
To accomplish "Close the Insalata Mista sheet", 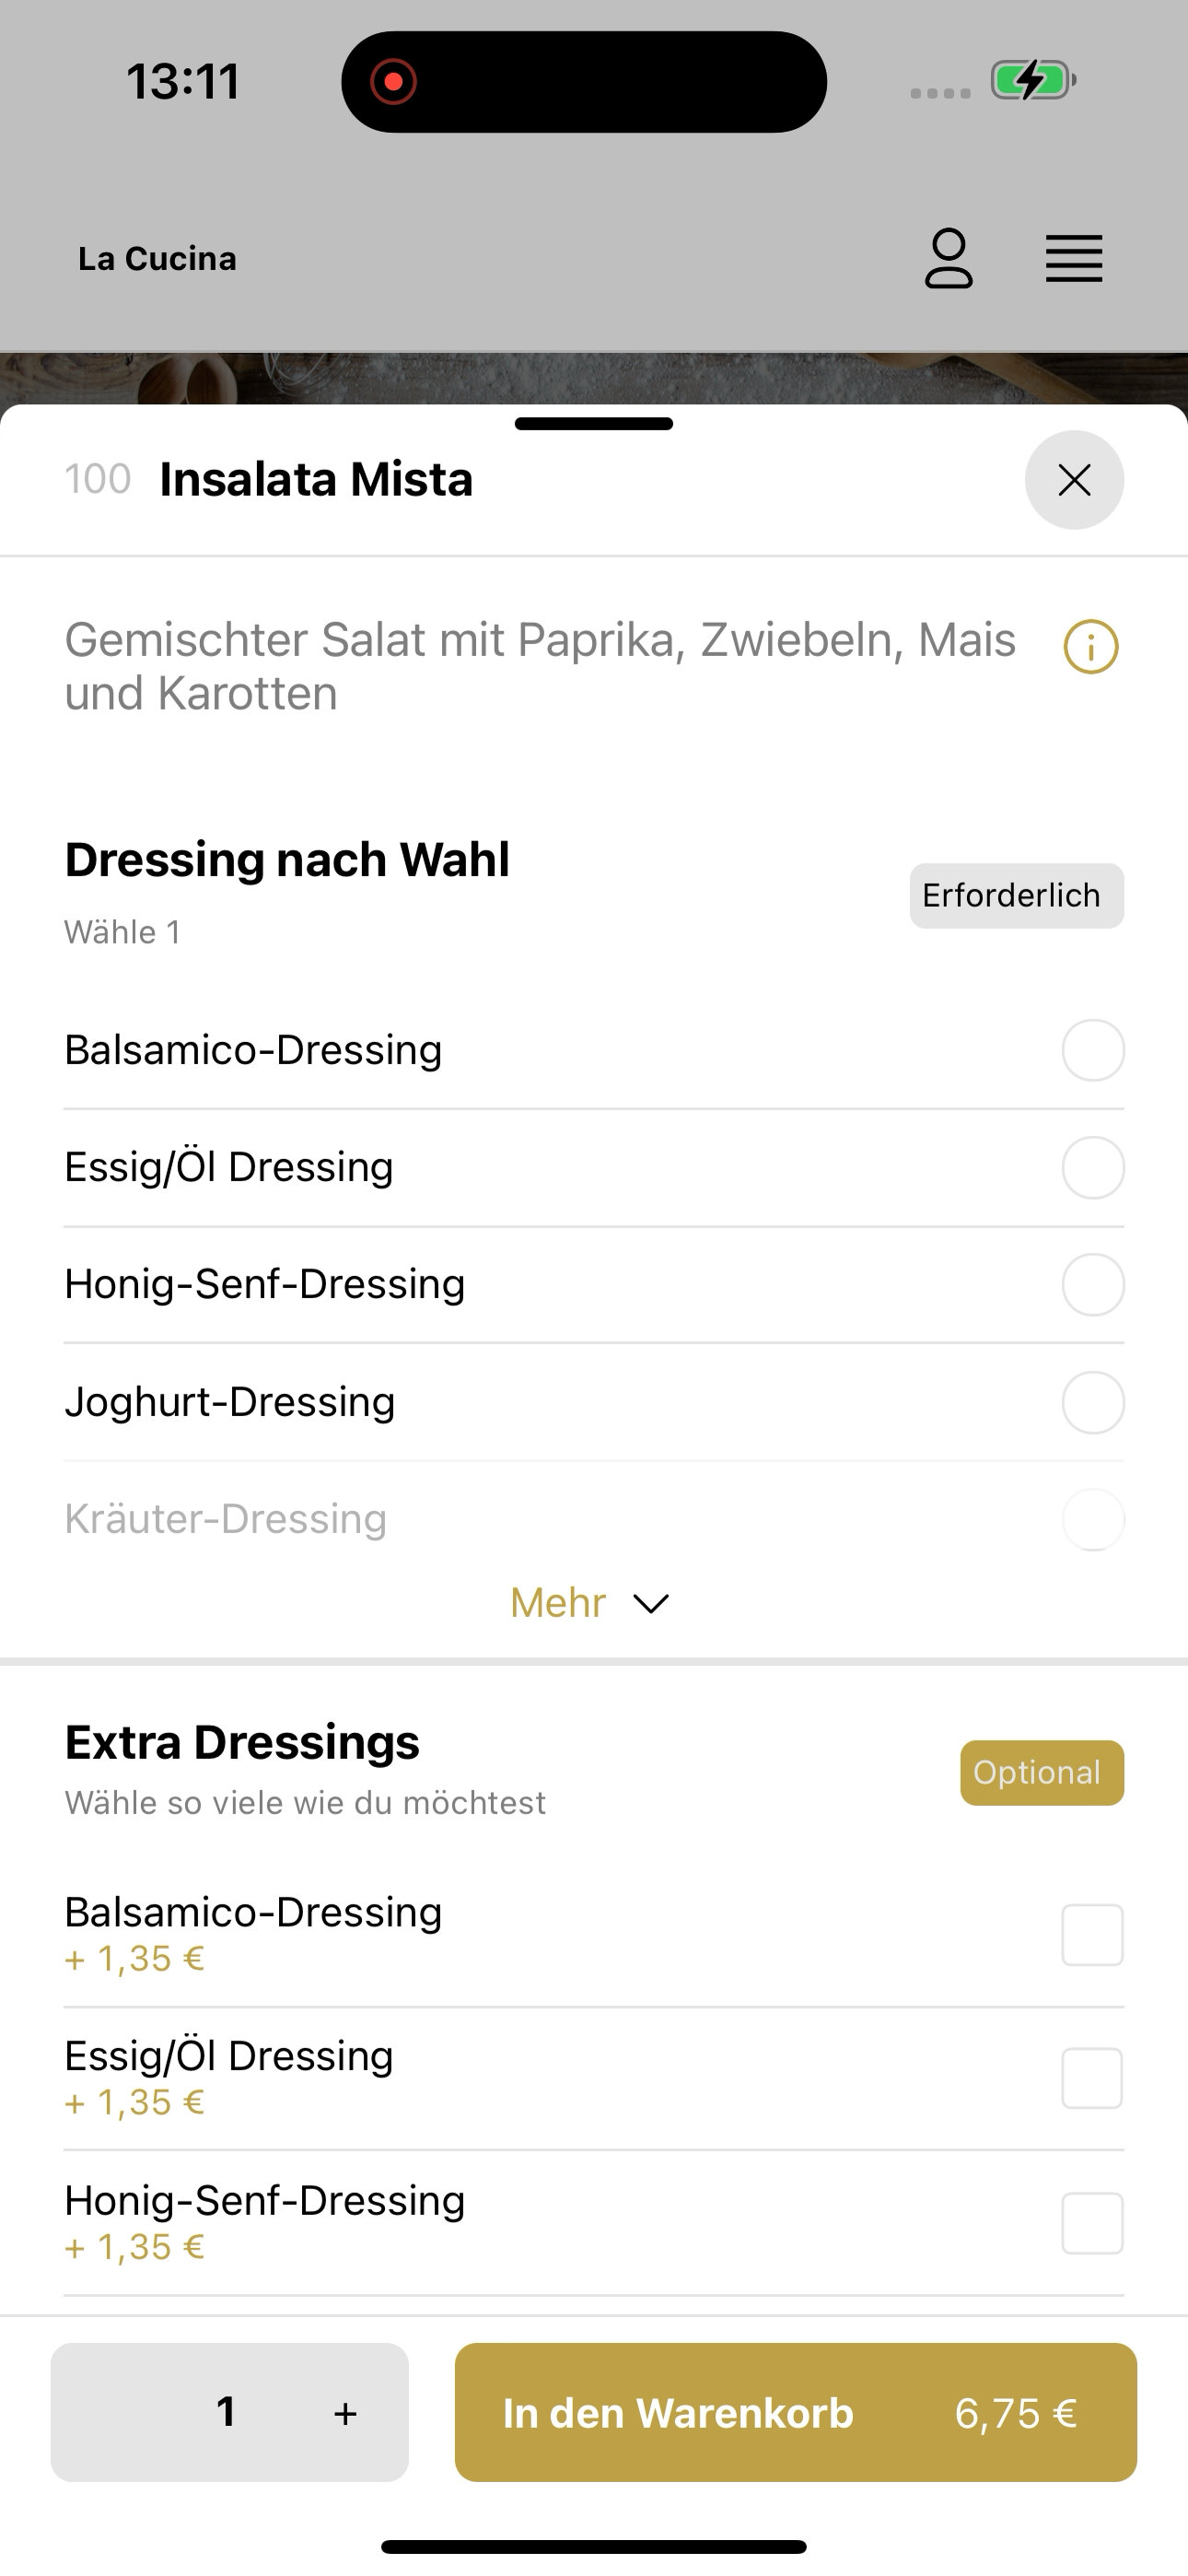I will tap(1074, 480).
